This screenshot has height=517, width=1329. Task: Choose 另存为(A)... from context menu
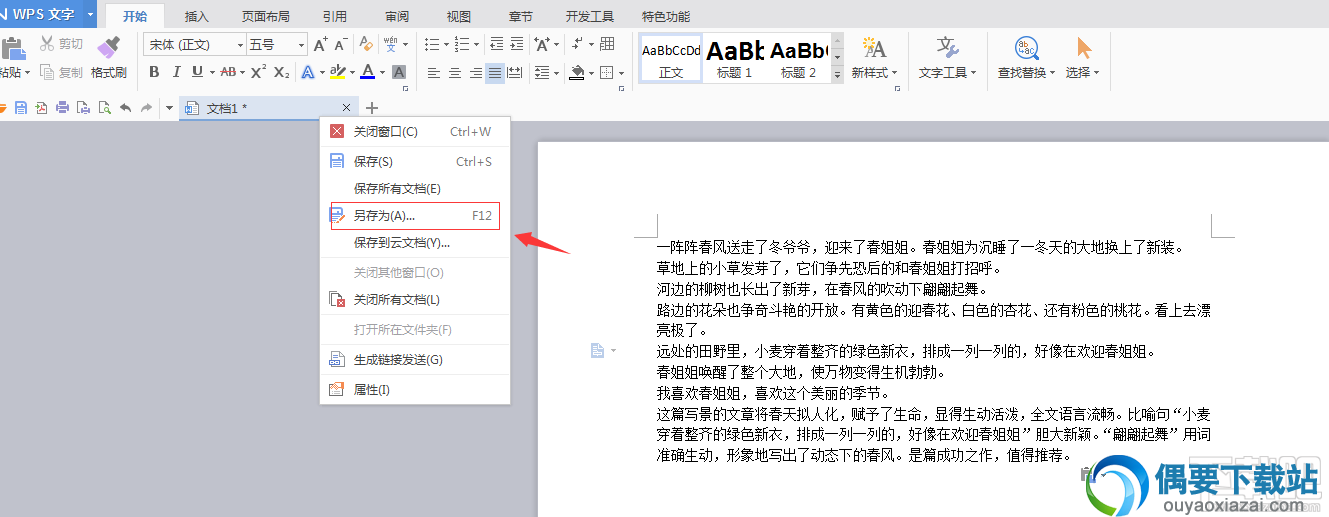(415, 215)
